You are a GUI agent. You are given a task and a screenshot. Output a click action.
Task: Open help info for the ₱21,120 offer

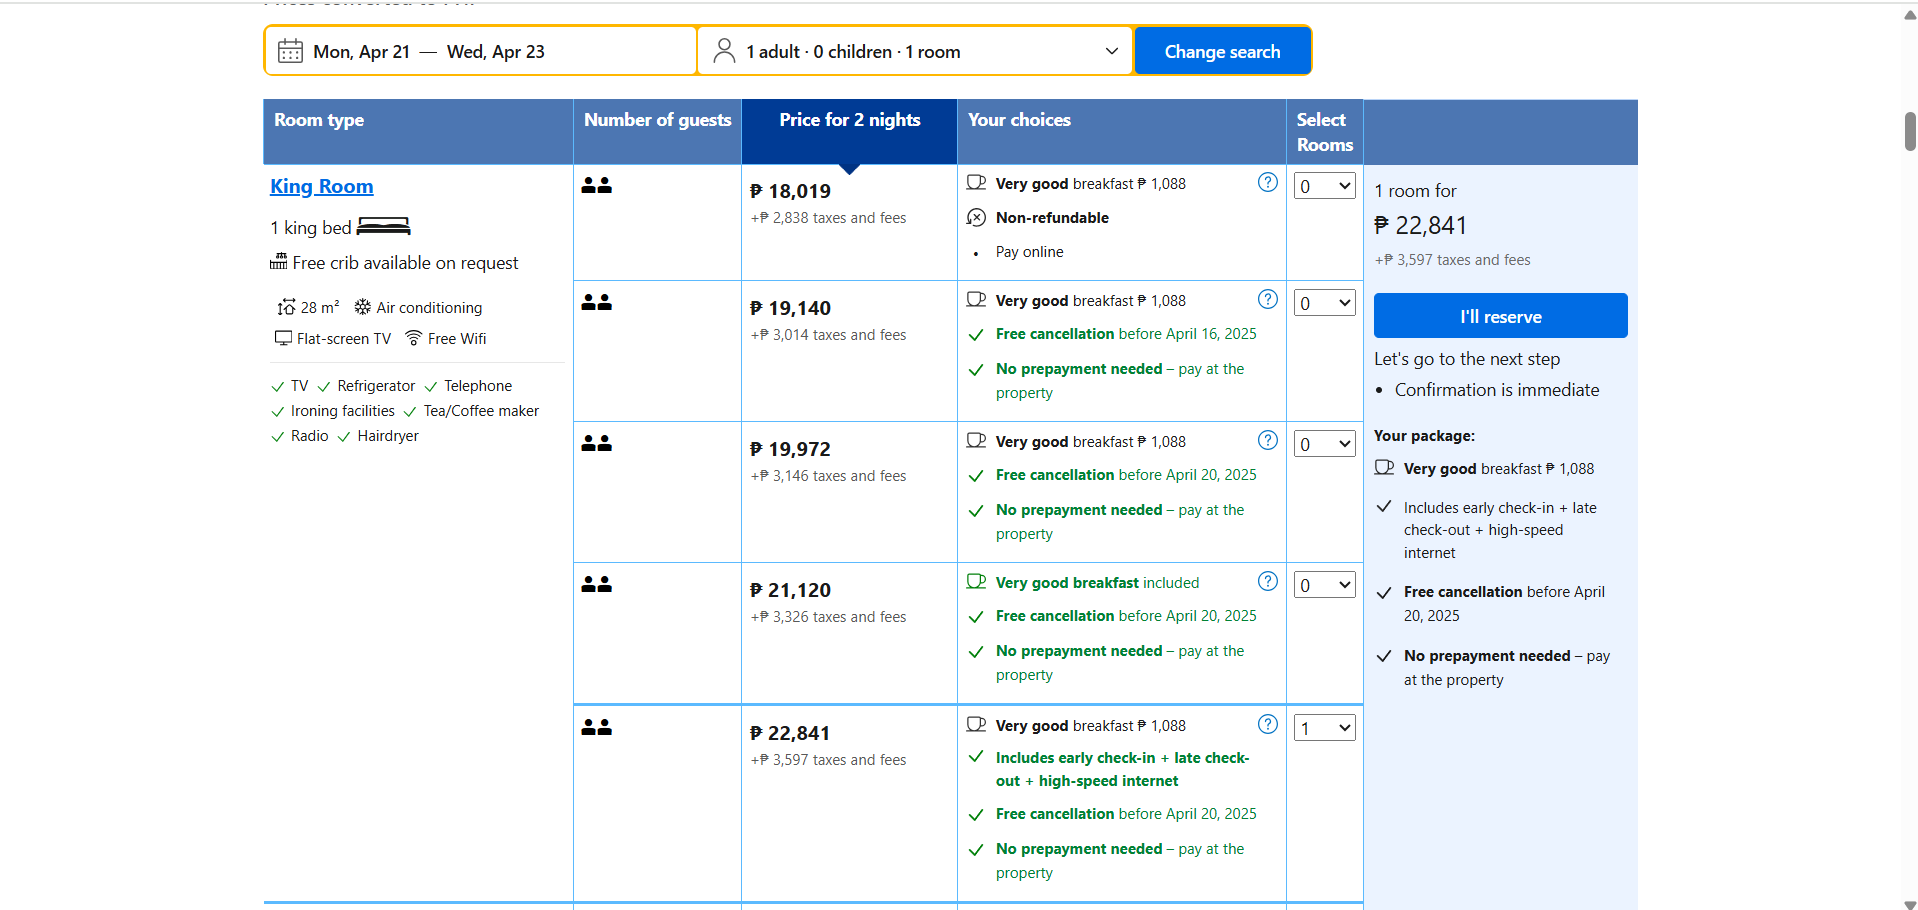[1267, 581]
